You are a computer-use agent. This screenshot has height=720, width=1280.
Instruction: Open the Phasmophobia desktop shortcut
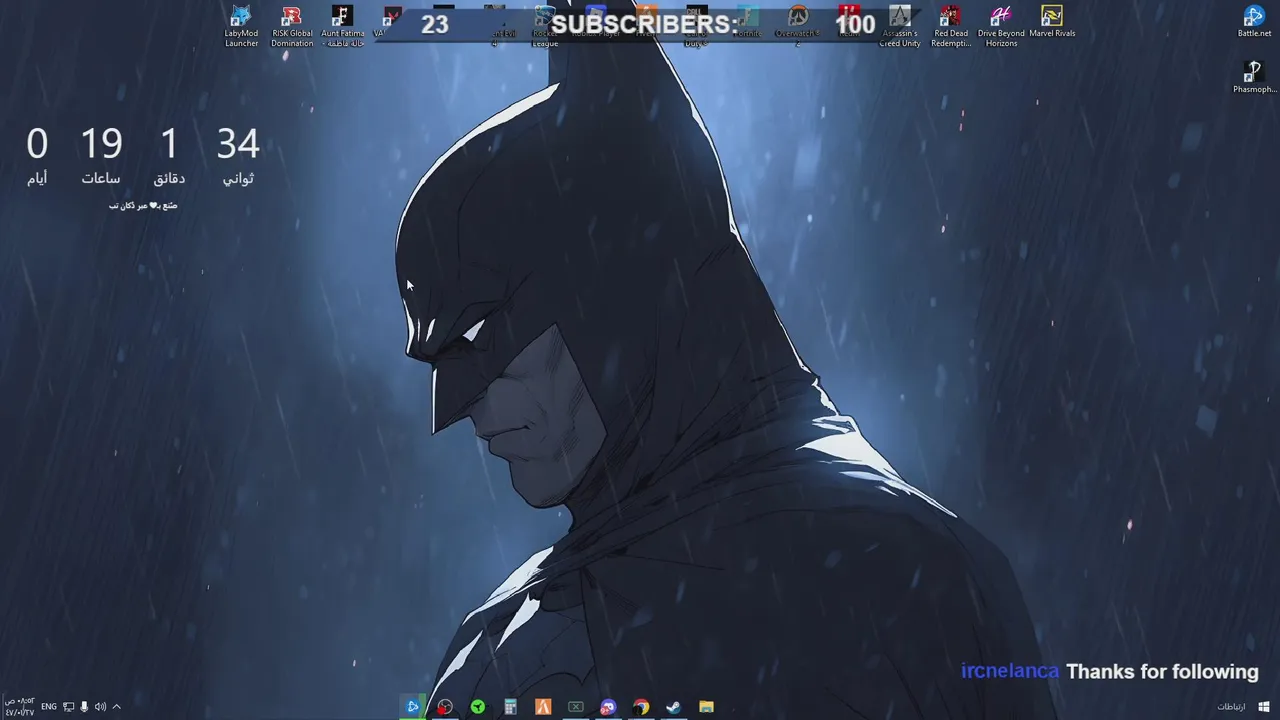[1254, 77]
